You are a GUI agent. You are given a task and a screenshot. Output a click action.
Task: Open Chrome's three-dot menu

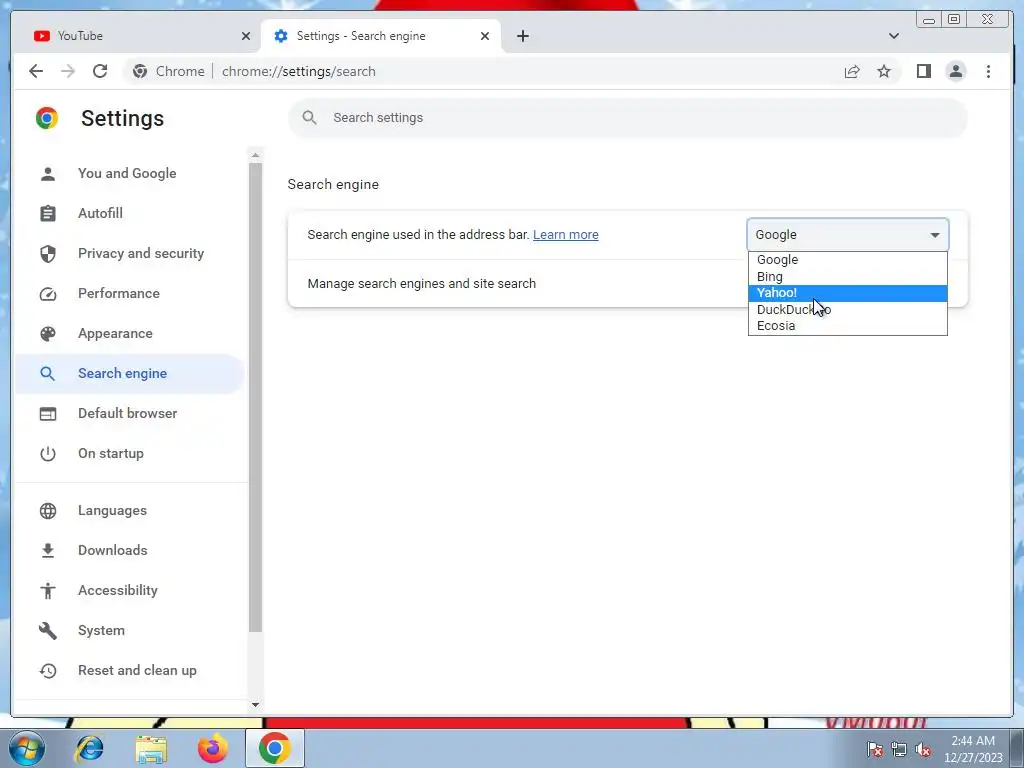point(988,71)
